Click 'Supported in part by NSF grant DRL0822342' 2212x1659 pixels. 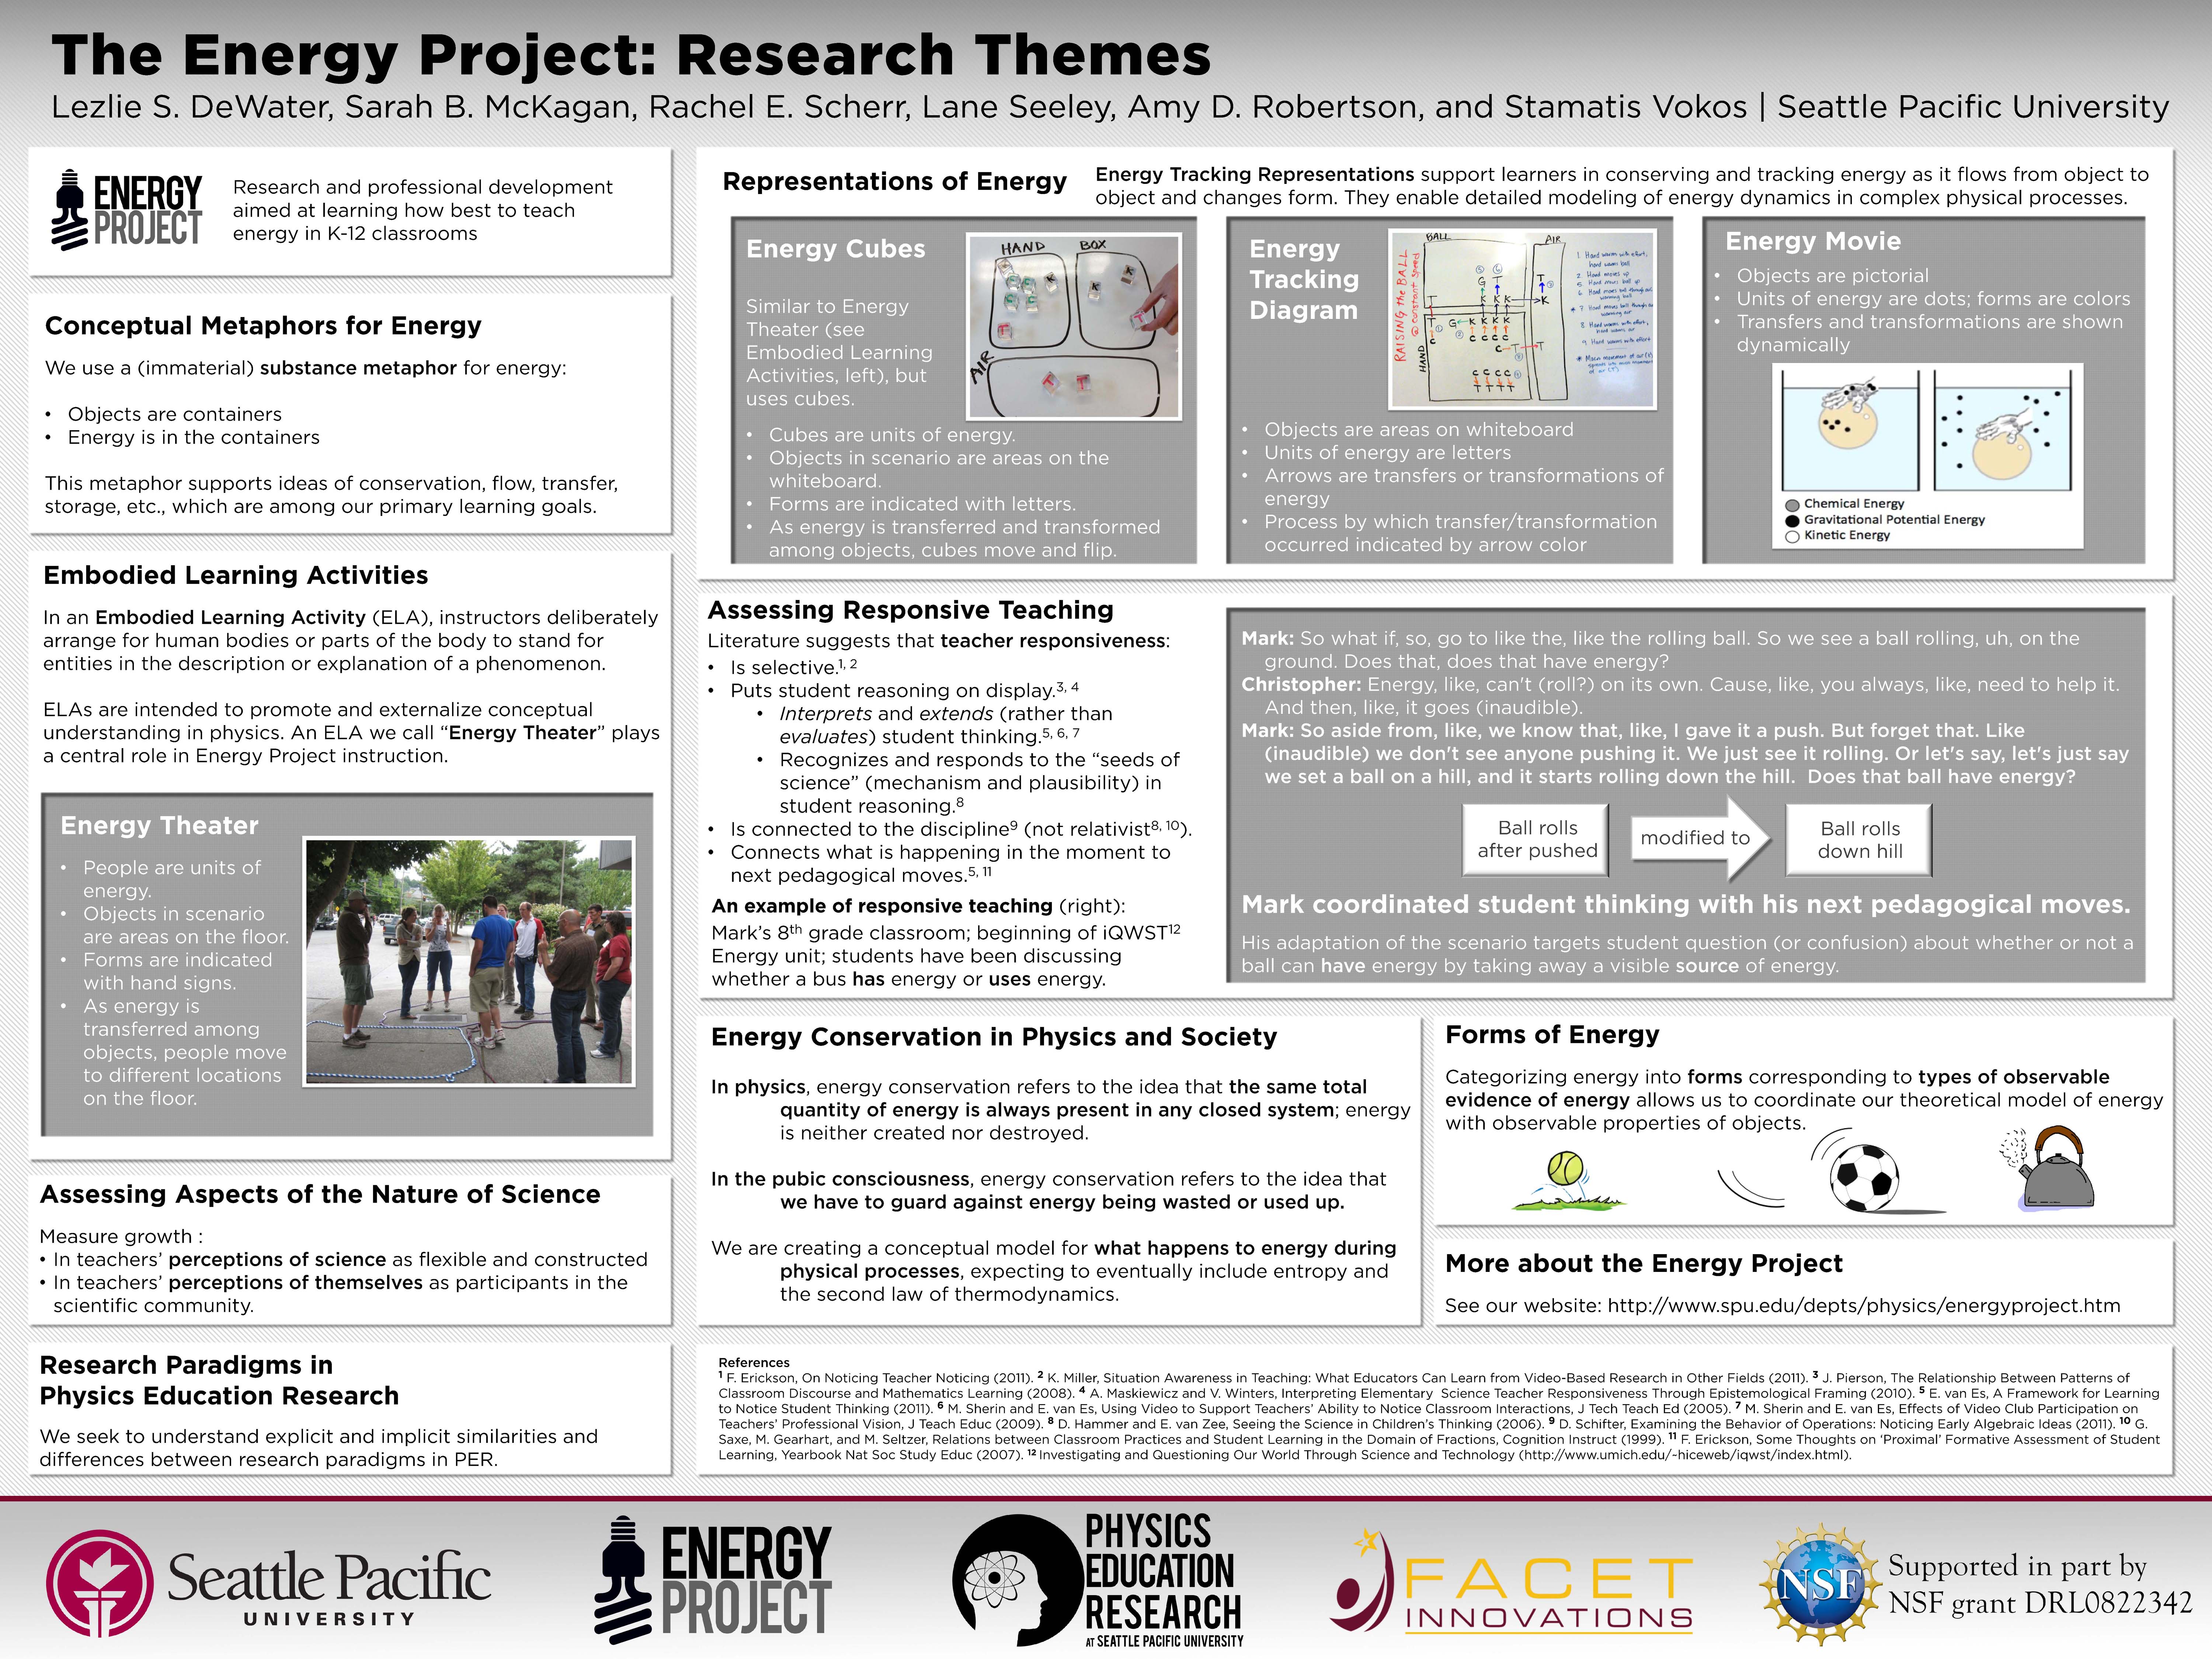2040,1585
